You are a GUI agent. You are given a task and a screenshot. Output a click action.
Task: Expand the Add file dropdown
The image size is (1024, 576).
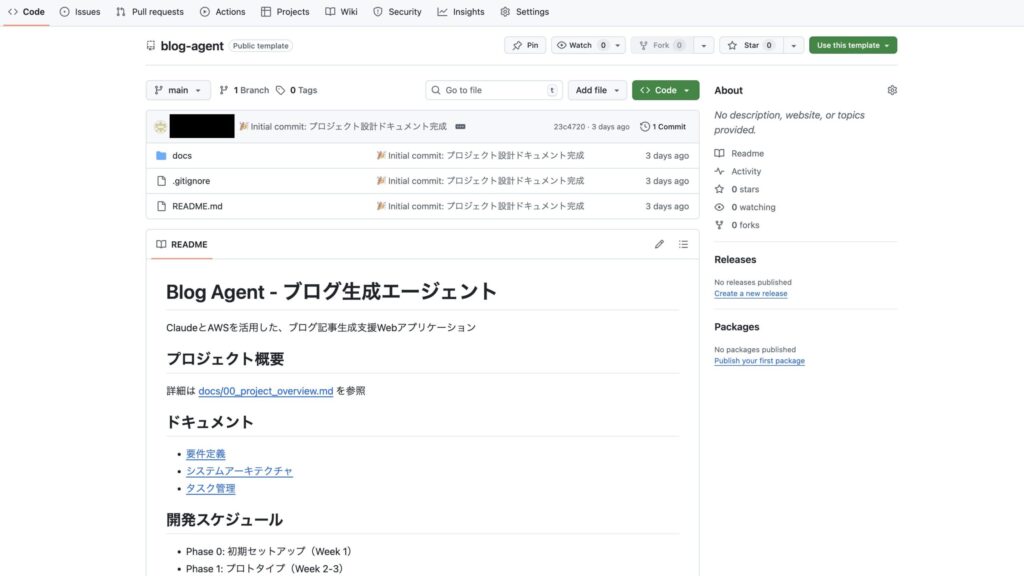coord(597,90)
